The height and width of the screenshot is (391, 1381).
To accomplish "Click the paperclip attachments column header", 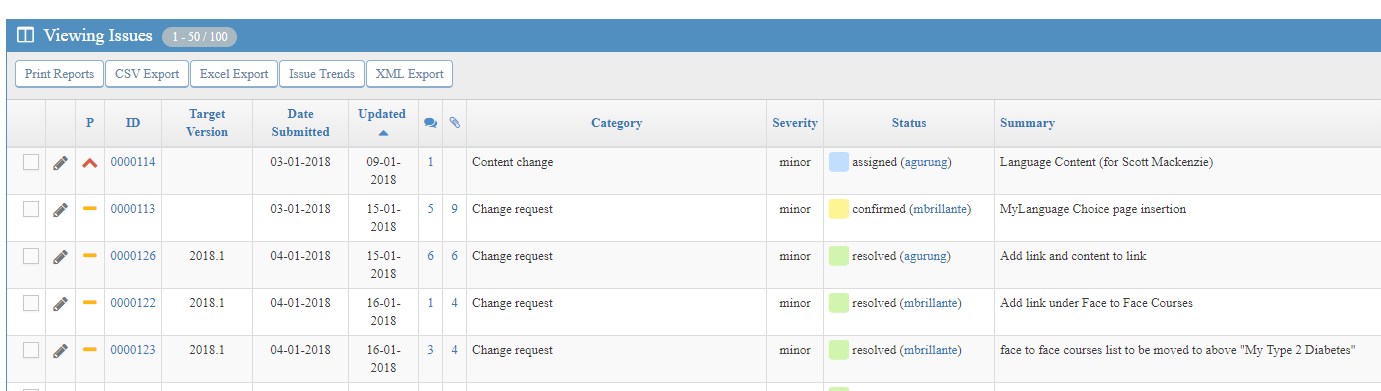I will pyautogui.click(x=454, y=123).
